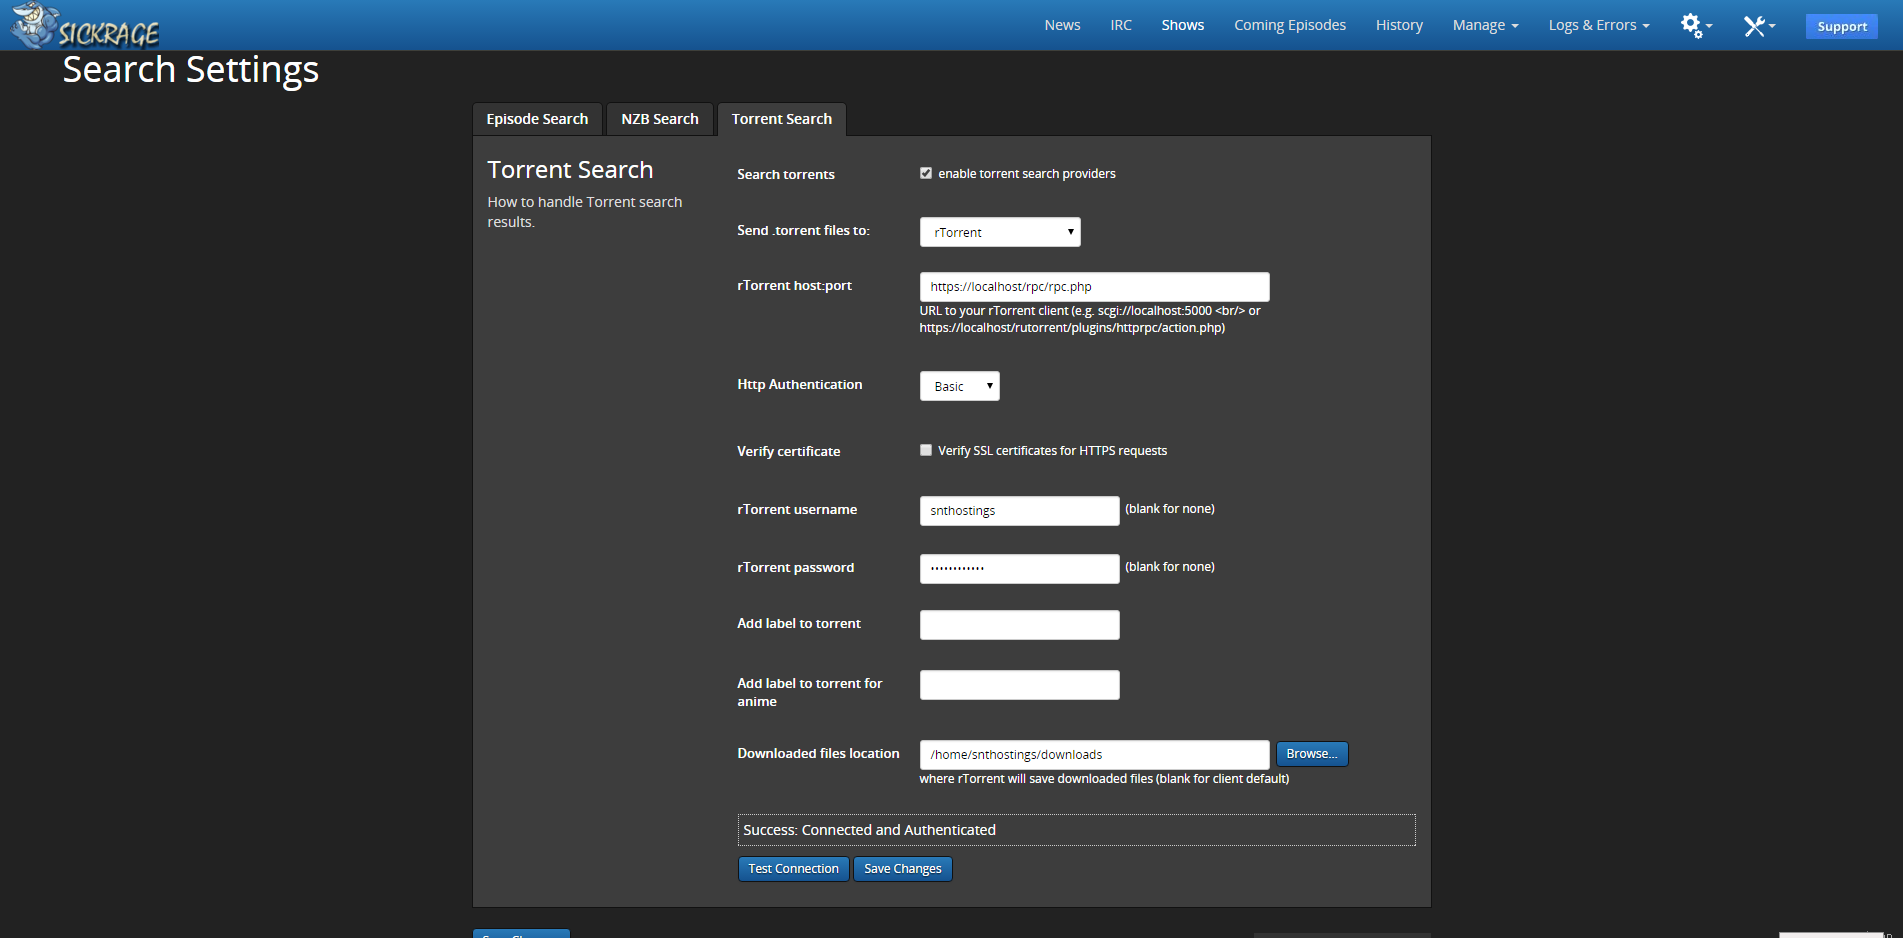Expand the Logs & Errors menu
Screen dimensions: 1903x938
[x=1599, y=25]
